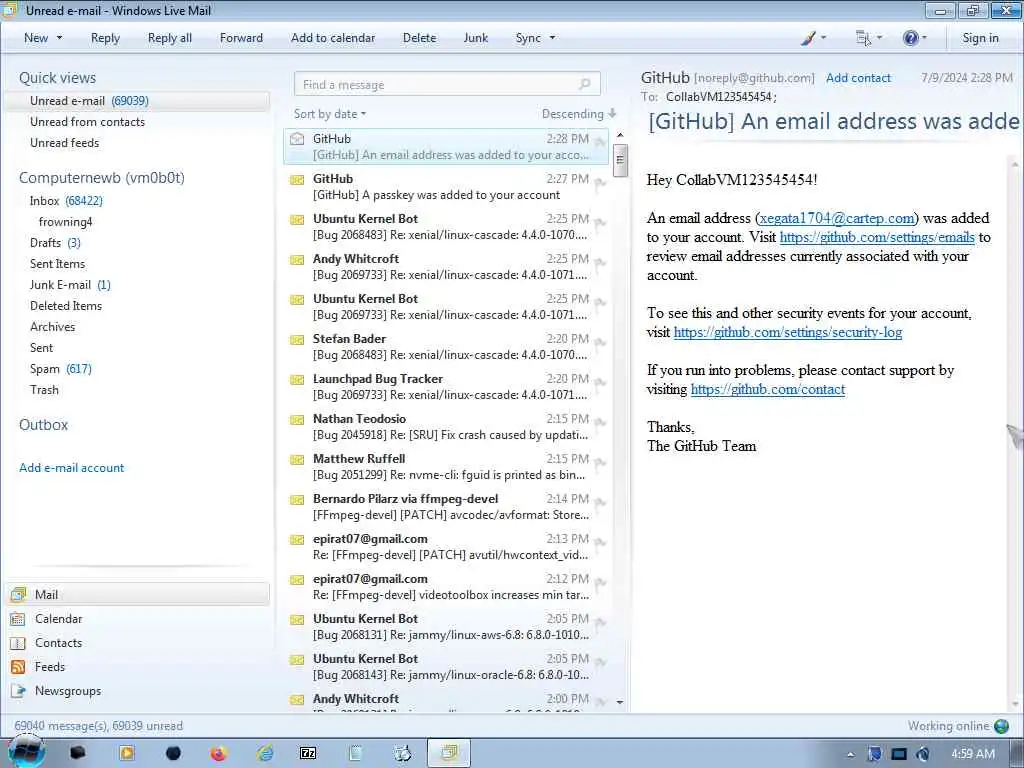Flag the Matthew Ruffell message
The width and height of the screenshot is (1024, 768).
[x=600, y=465]
